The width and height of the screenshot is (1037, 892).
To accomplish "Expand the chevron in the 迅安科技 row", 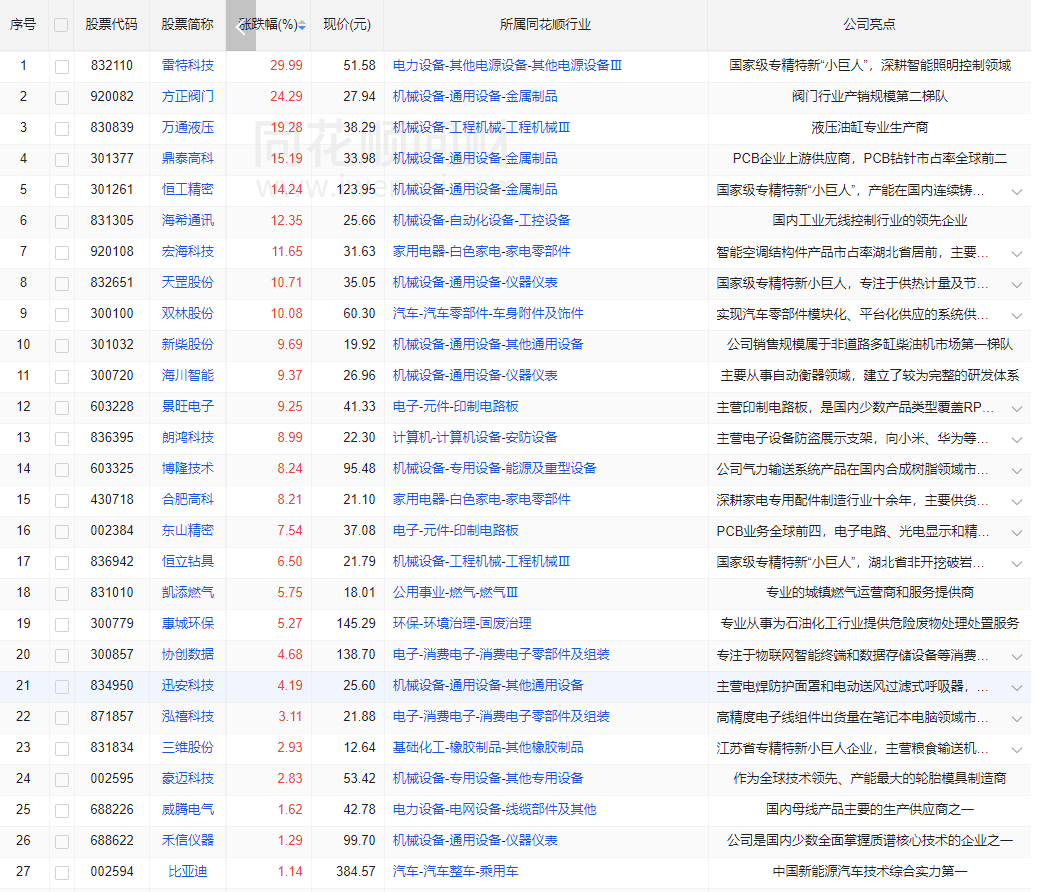I will point(1016,688).
